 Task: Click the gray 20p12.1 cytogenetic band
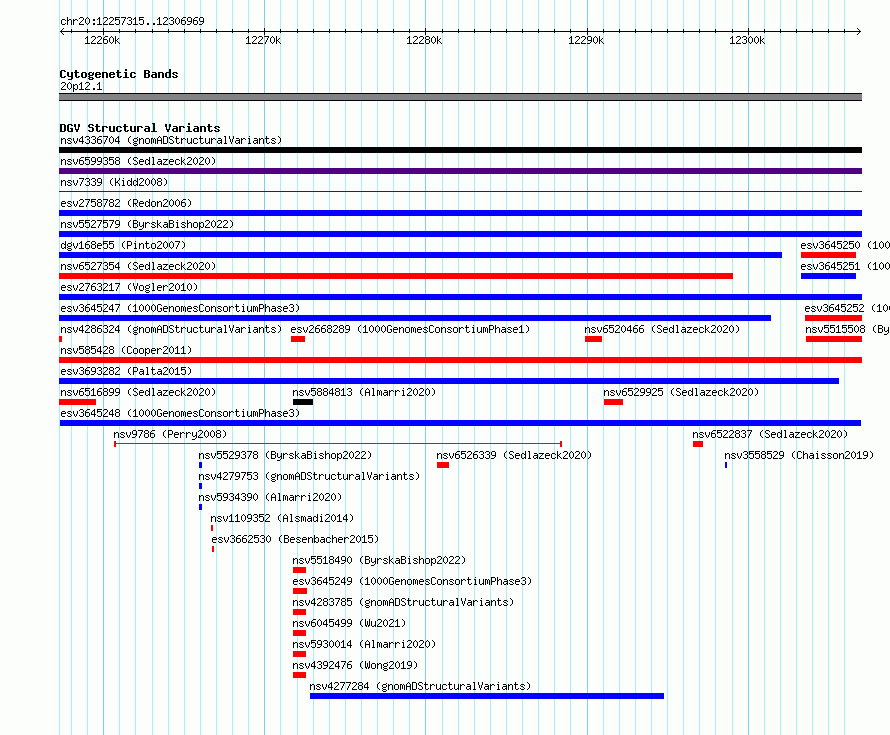click(x=460, y=97)
